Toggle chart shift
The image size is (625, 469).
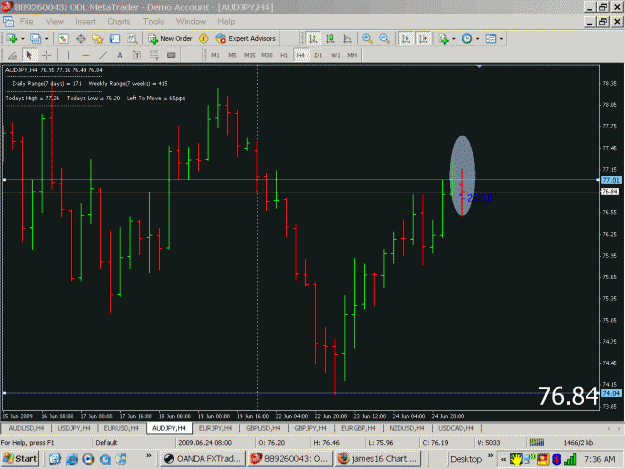424,39
